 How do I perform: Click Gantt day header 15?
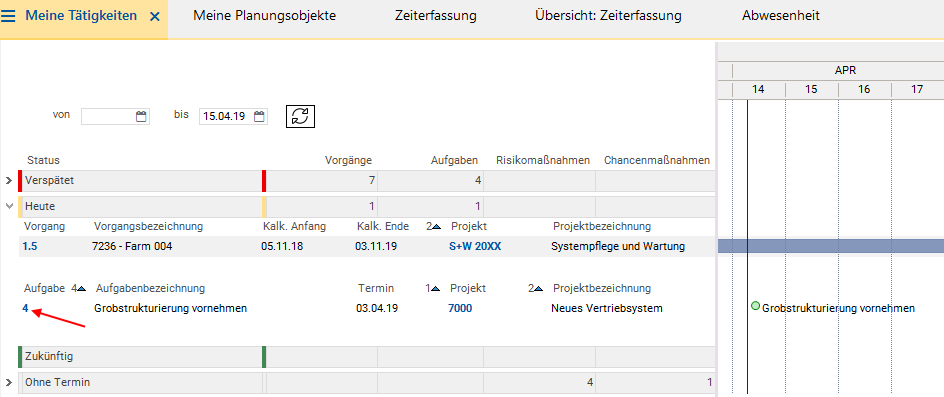pos(811,90)
